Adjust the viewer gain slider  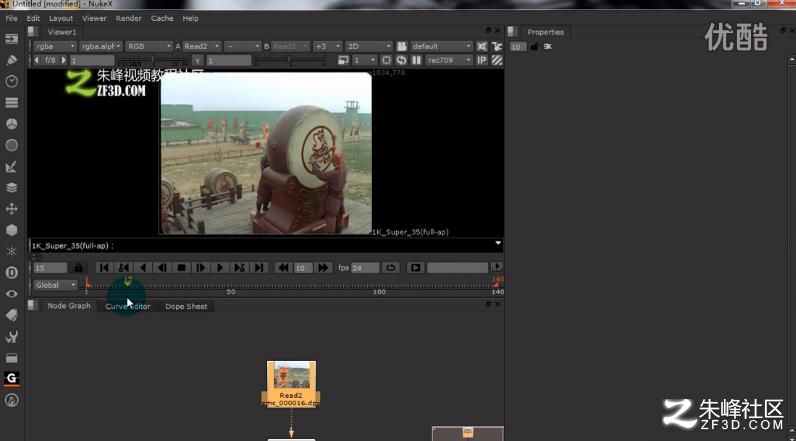point(151,61)
